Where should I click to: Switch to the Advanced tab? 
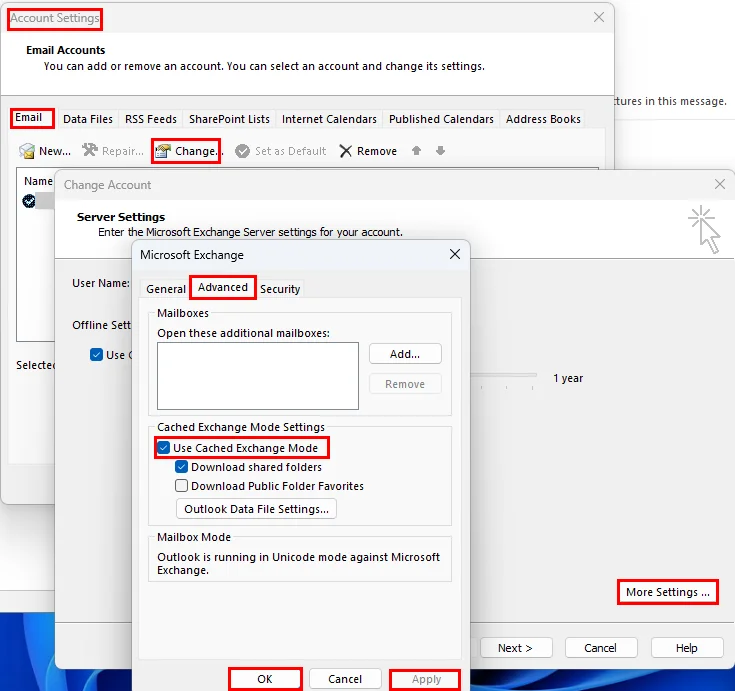coord(223,287)
